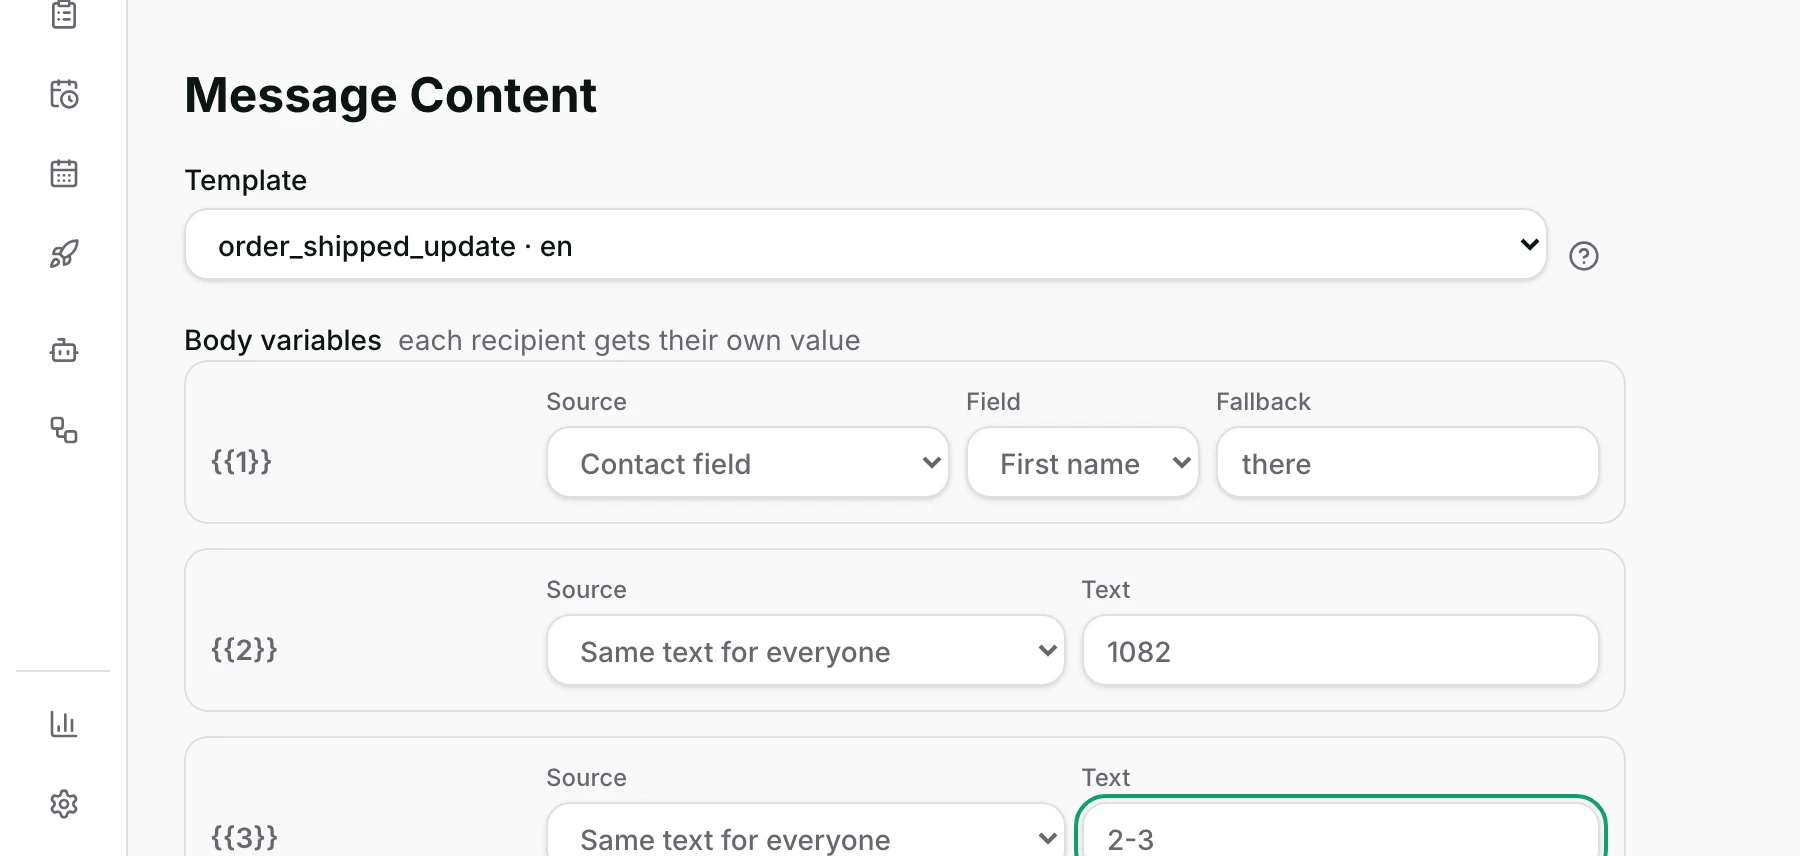Open Source dropdown for variable {{1}}

pyautogui.click(x=748, y=463)
